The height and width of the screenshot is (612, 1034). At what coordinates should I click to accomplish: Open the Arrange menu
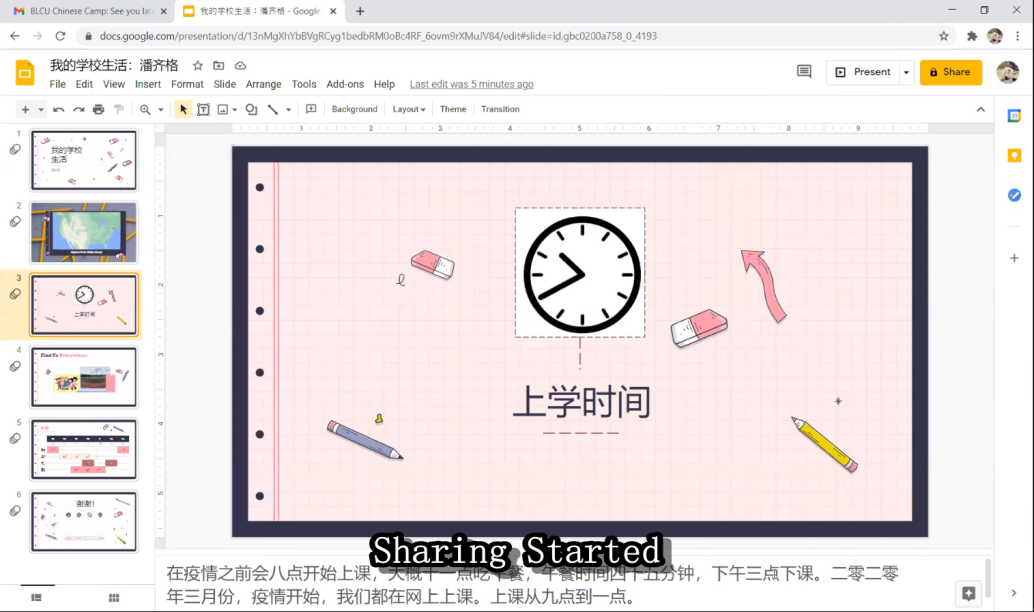tap(263, 84)
